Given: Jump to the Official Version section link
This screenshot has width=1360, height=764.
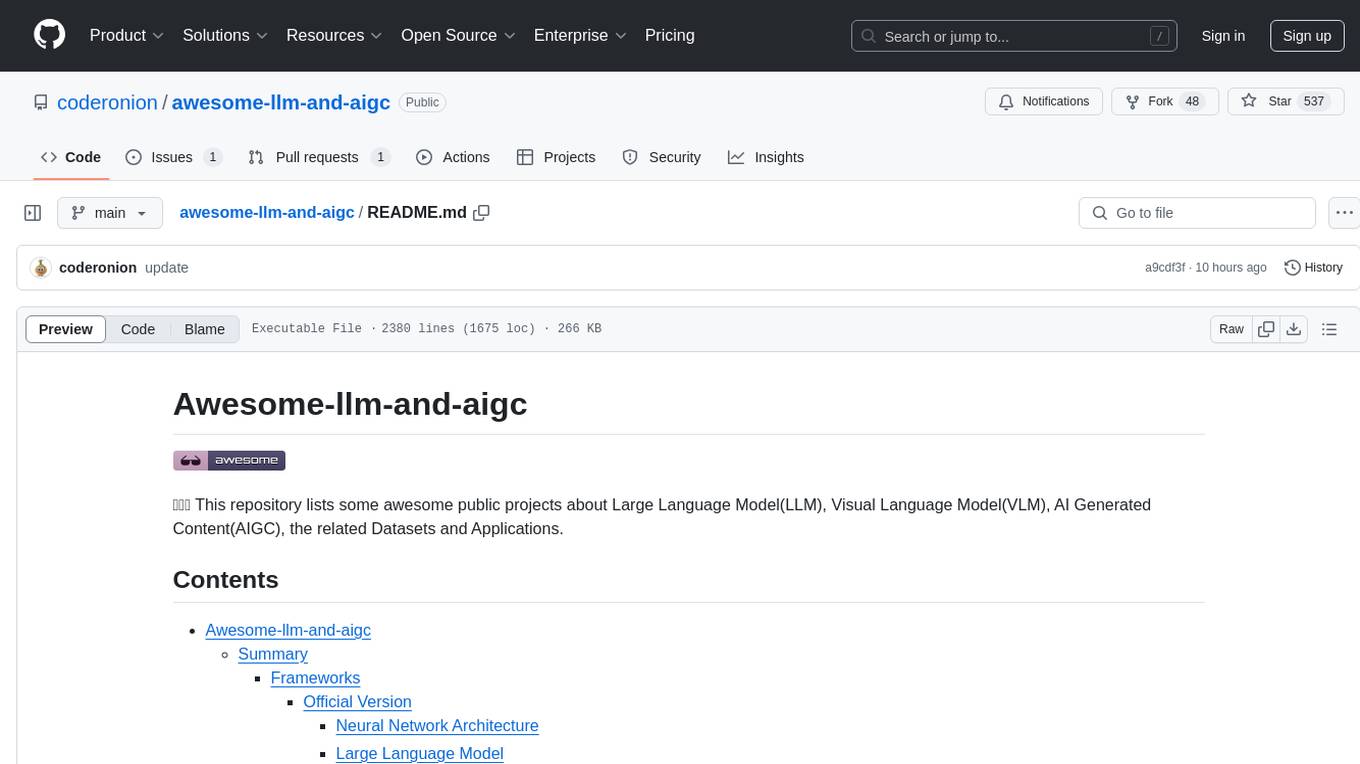Looking at the screenshot, I should (x=357, y=702).
